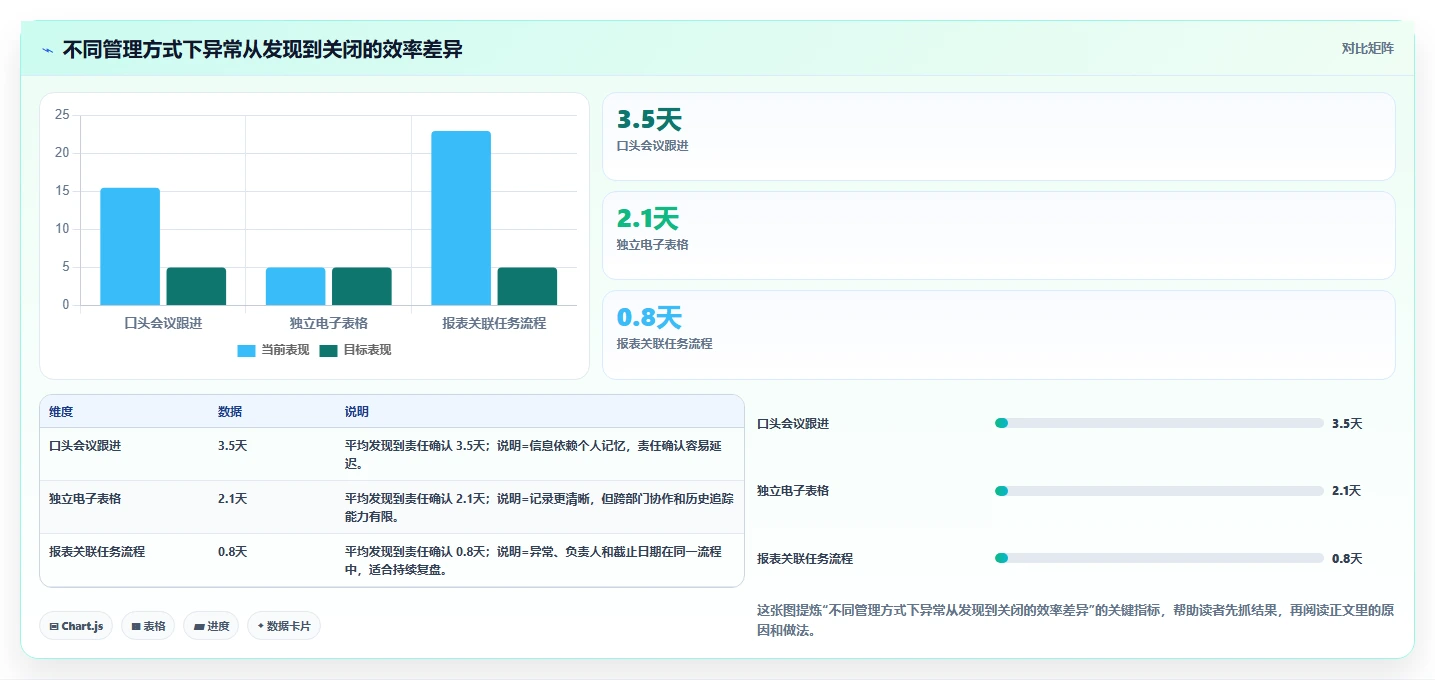Click the 口头会议跟进 table row label

pos(85,446)
